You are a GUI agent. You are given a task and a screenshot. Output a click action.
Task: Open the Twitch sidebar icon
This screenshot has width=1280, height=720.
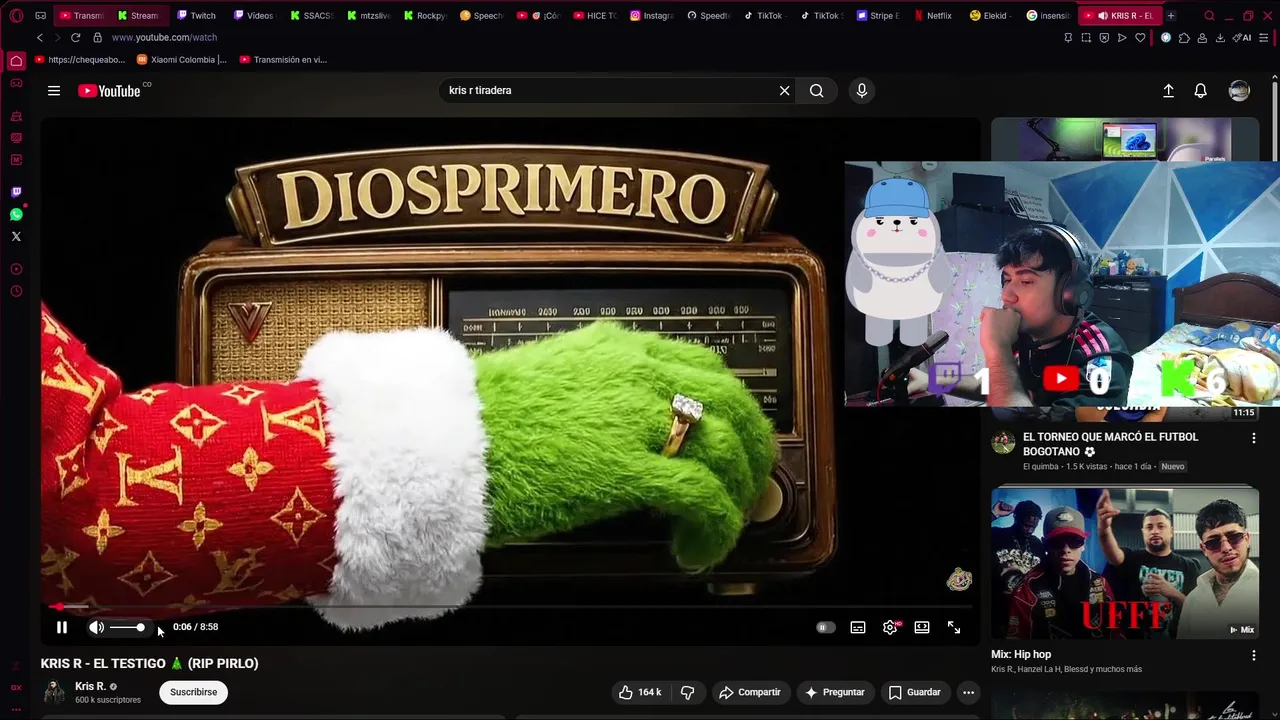point(16,192)
